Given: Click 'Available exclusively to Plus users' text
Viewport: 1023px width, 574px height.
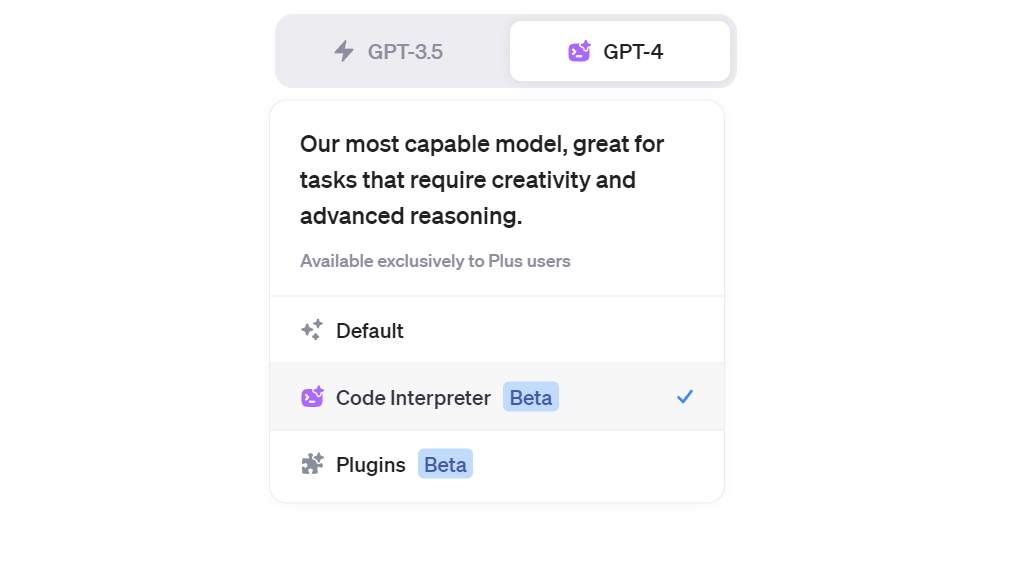Looking at the screenshot, I should [435, 261].
